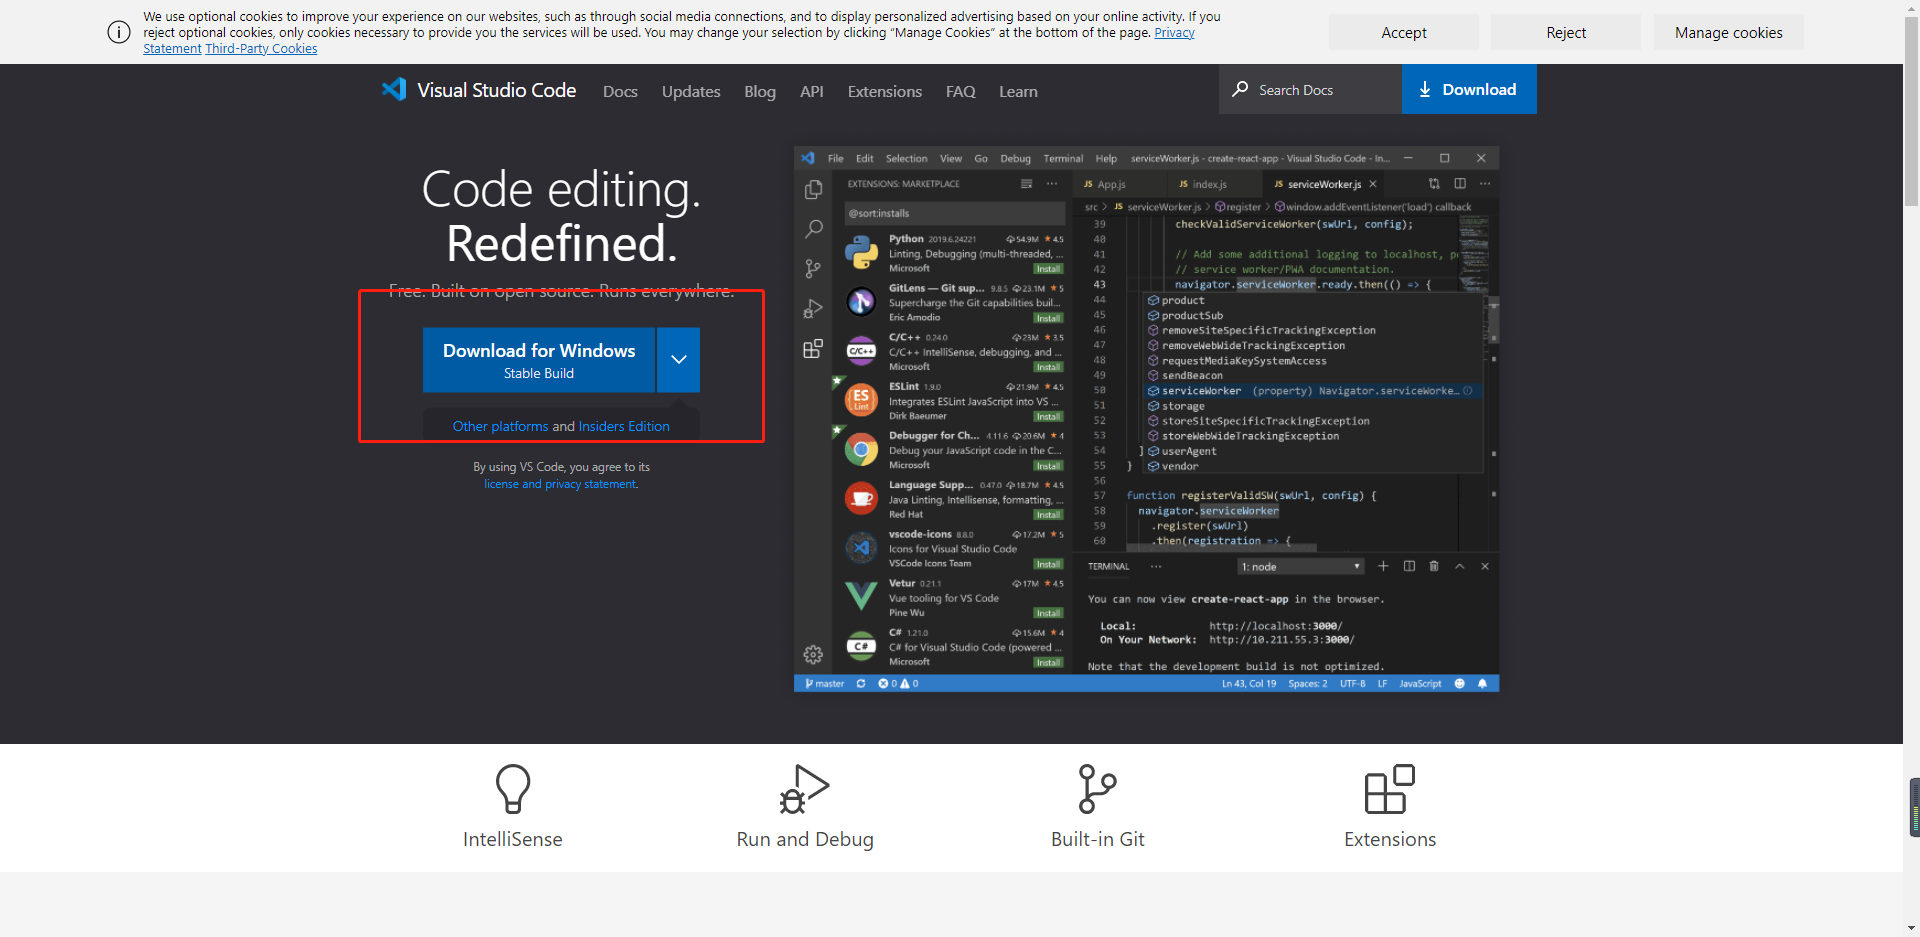Click the serviceWorker.js tab in screenshot
1920x937 pixels.
click(1324, 184)
